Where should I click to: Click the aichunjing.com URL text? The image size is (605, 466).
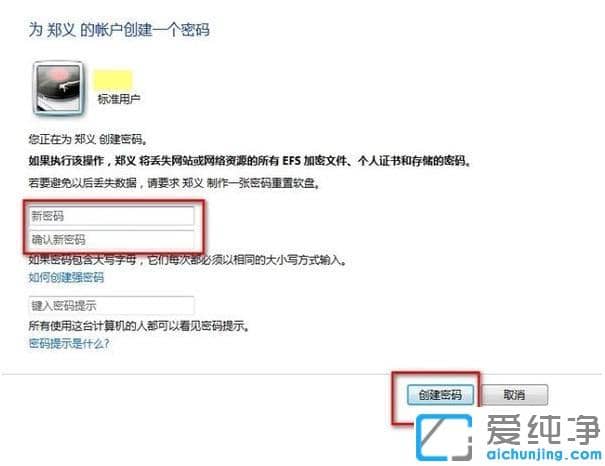click(x=544, y=454)
